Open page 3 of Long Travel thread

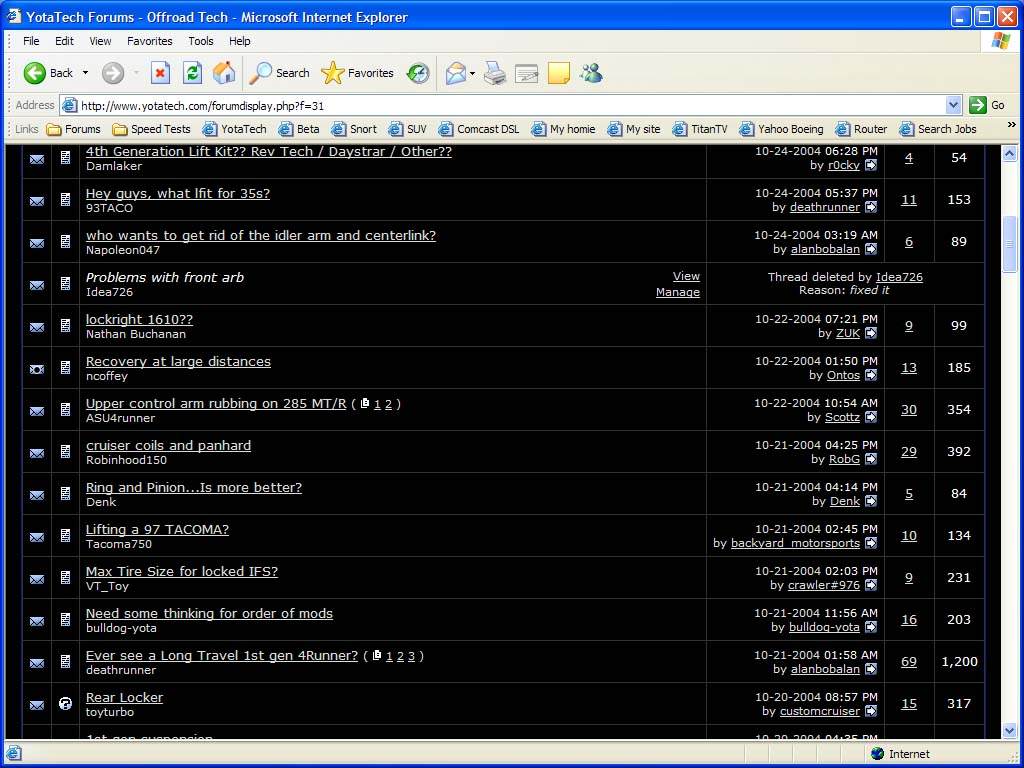click(411, 656)
